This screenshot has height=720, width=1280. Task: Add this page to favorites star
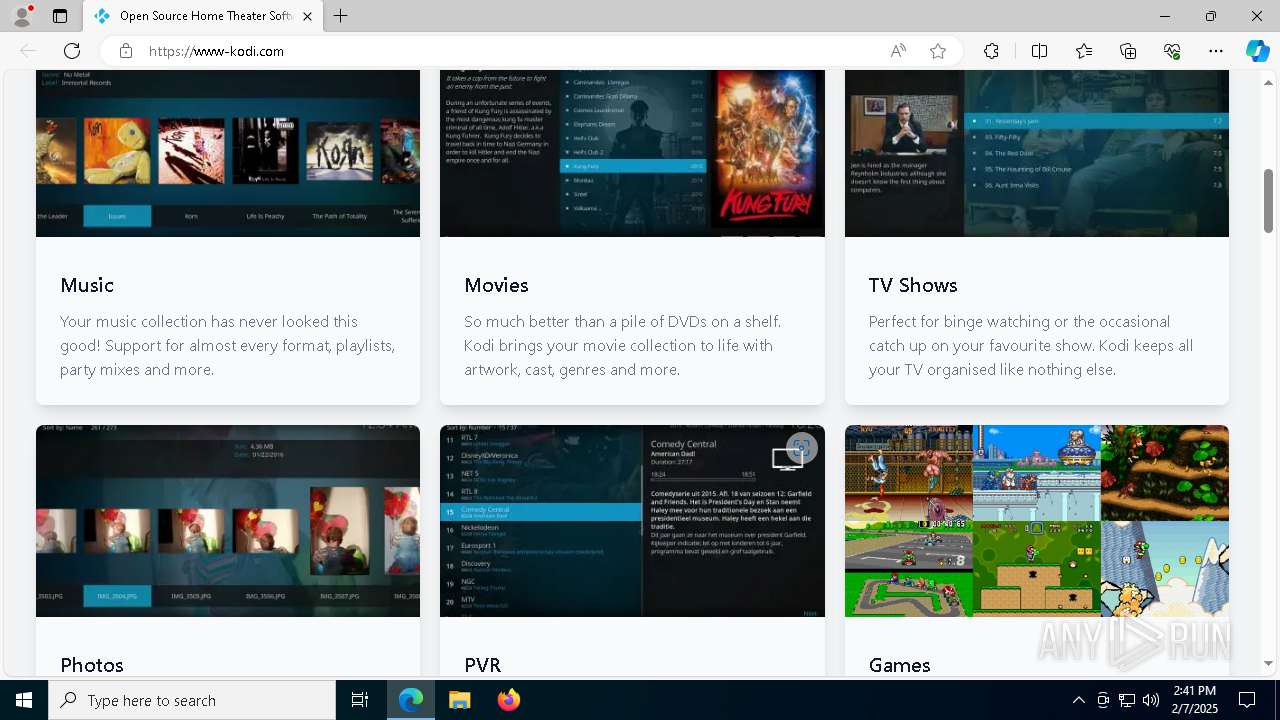point(937,51)
